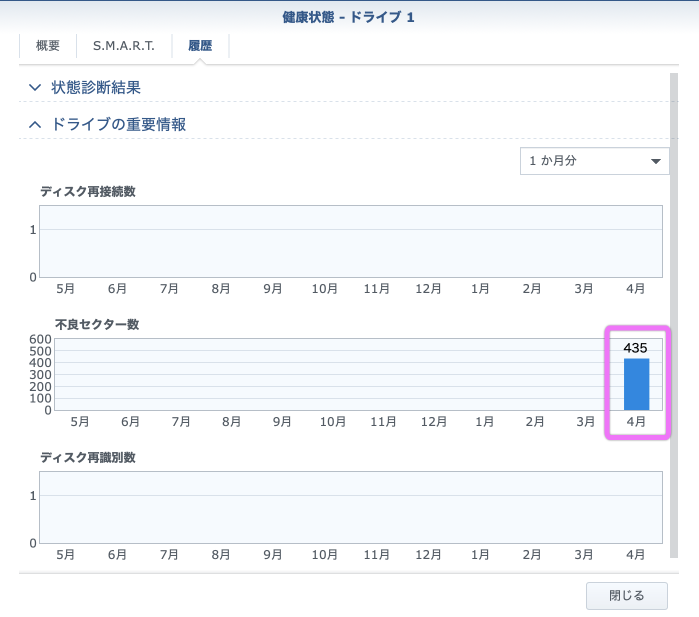Click the 5月 label under ディスク再接続数 chart
Image resolution: width=699 pixels, height=617 pixels.
coord(66,288)
